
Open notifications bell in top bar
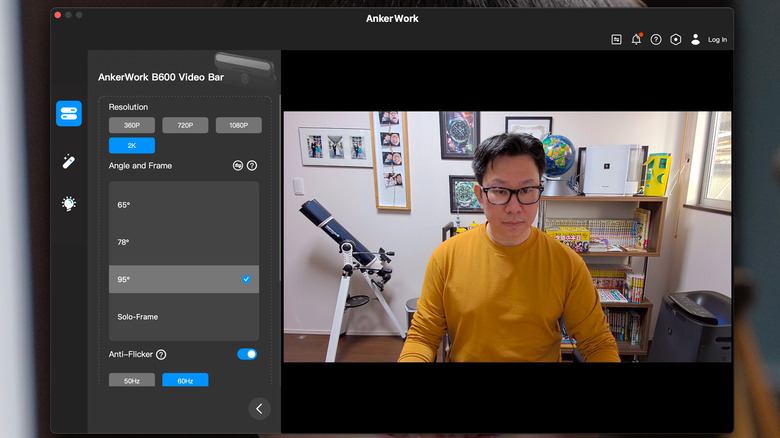[x=636, y=40]
